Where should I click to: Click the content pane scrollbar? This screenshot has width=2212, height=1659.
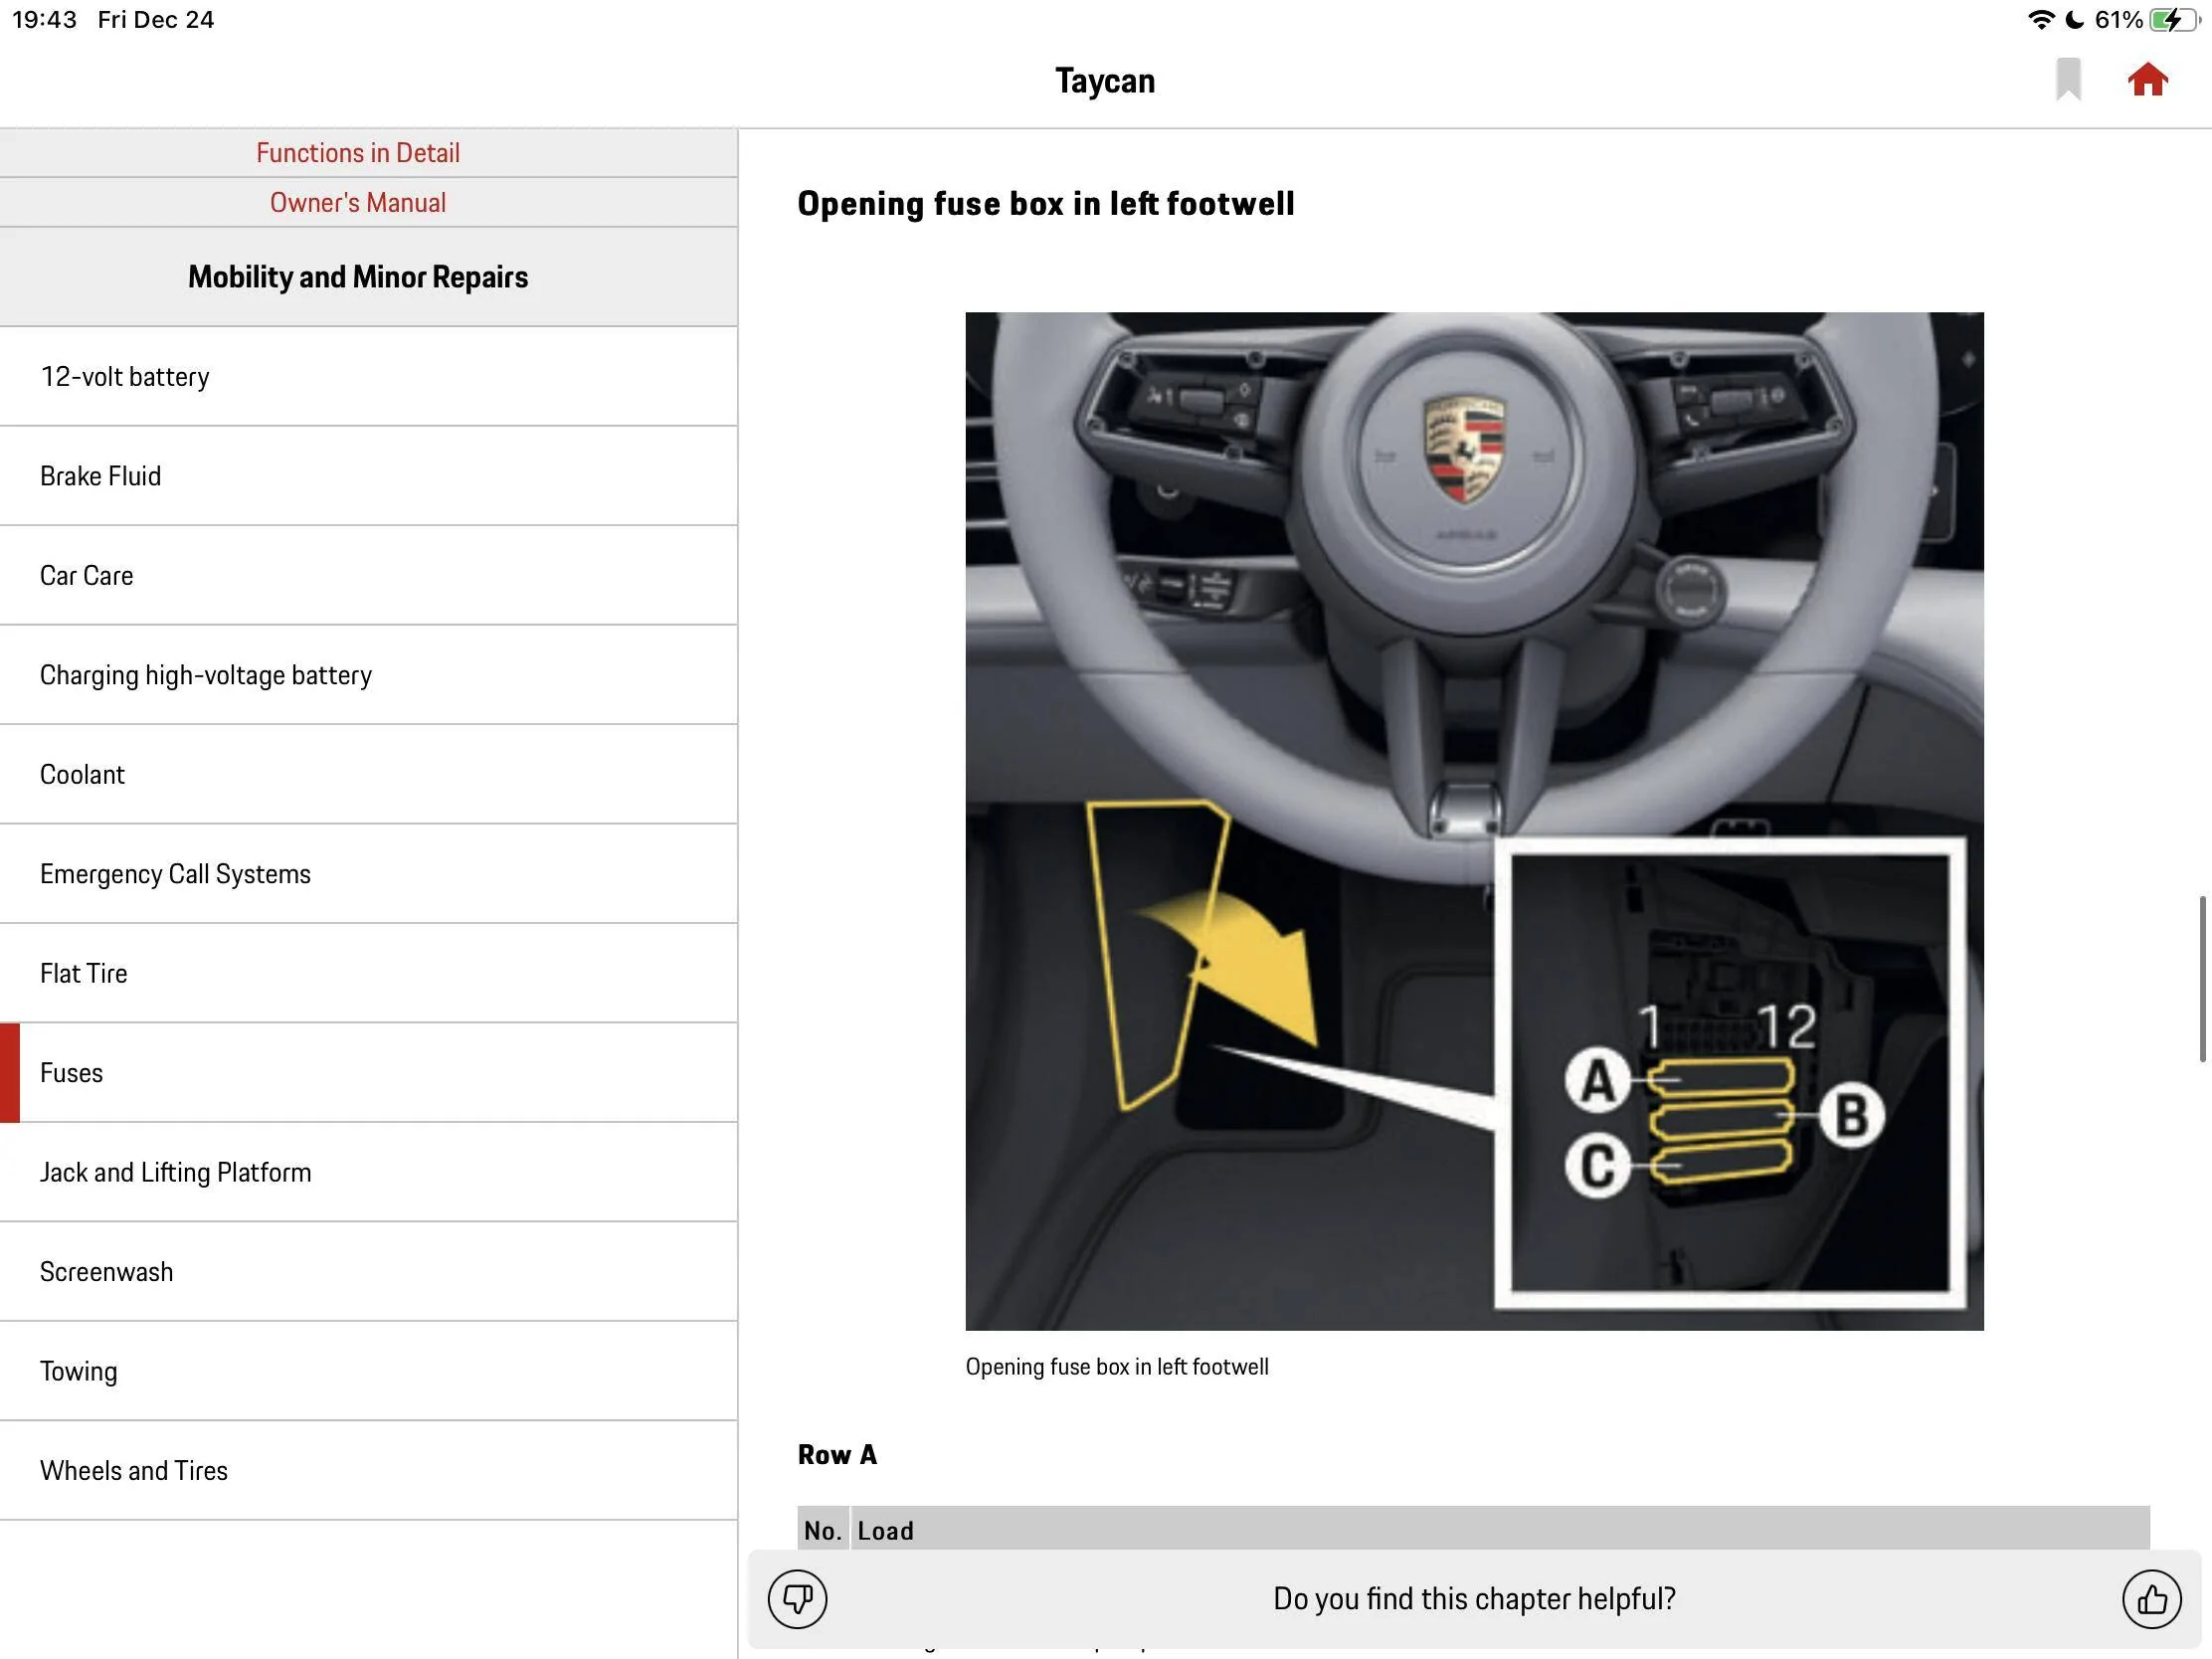2202,979
